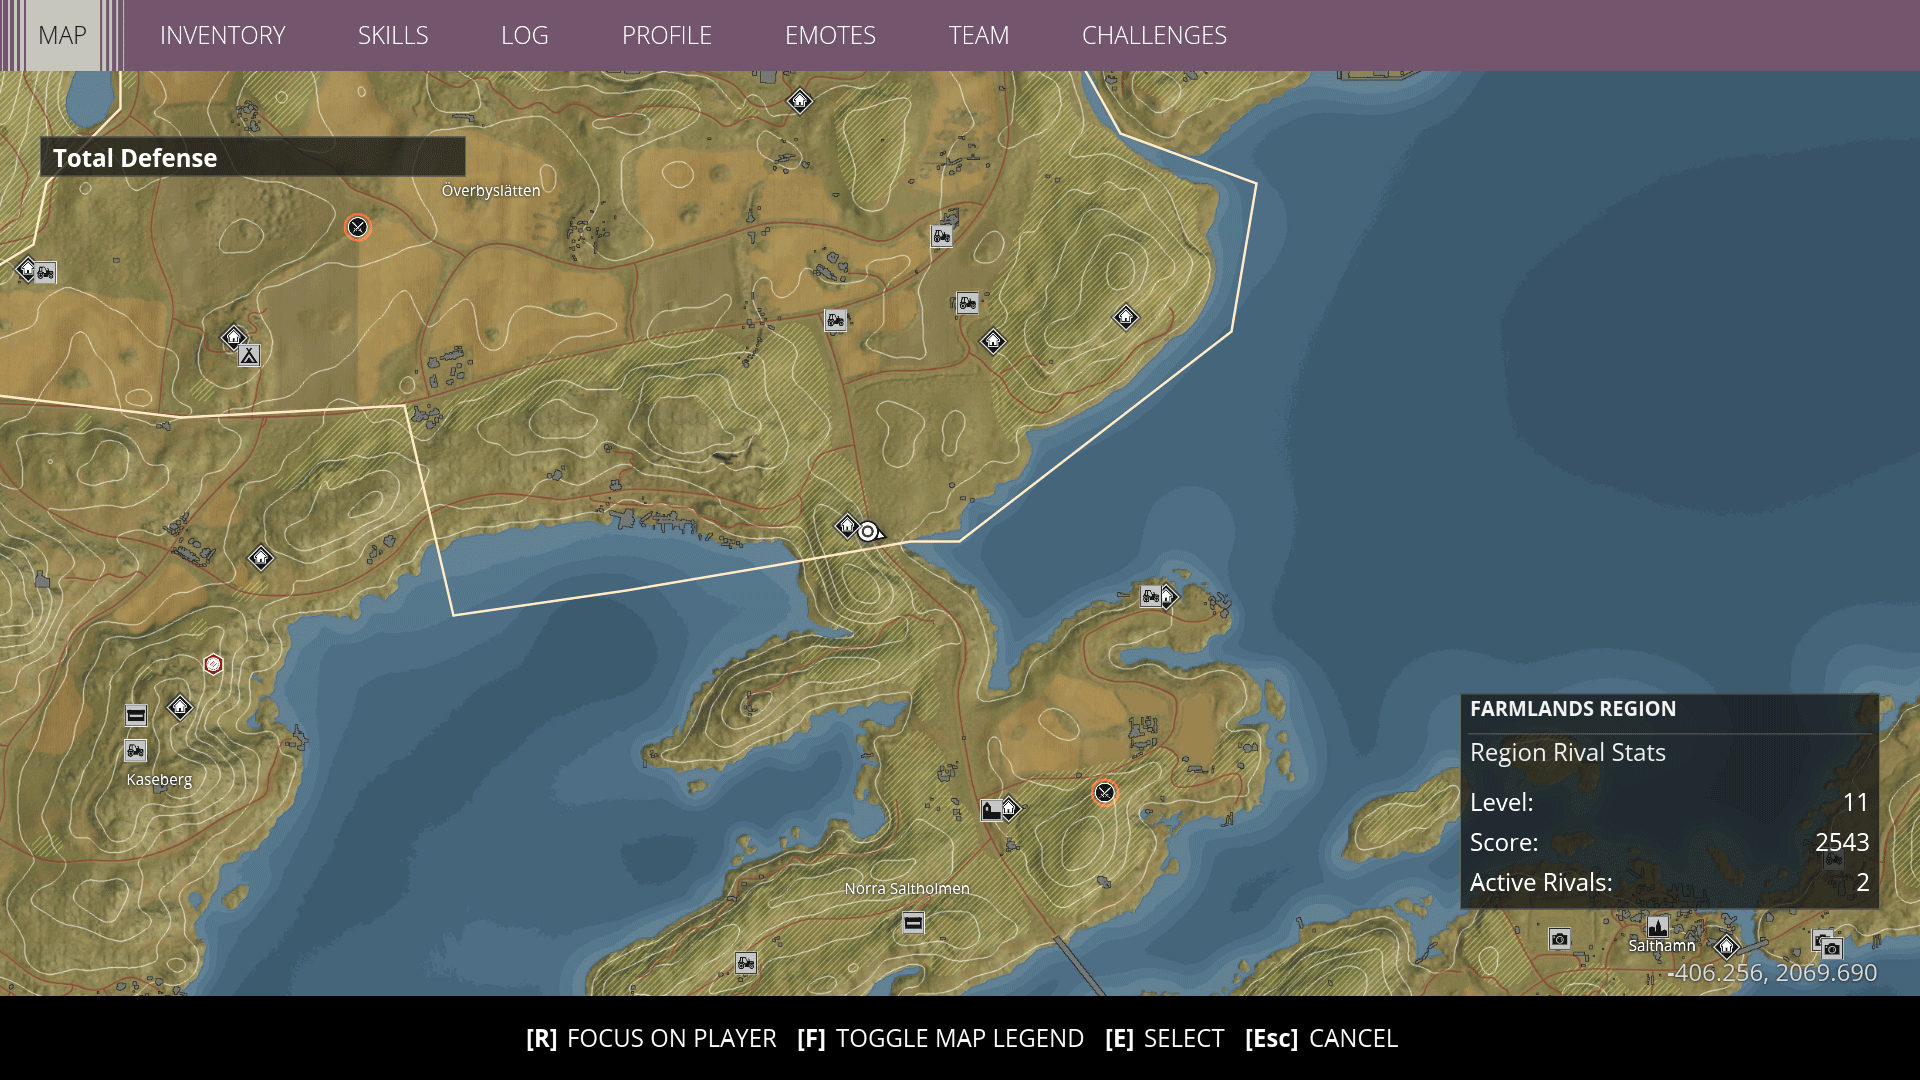This screenshot has height=1080, width=1920.
Task: Select safehouse icon at far left map edge
Action: point(27,269)
